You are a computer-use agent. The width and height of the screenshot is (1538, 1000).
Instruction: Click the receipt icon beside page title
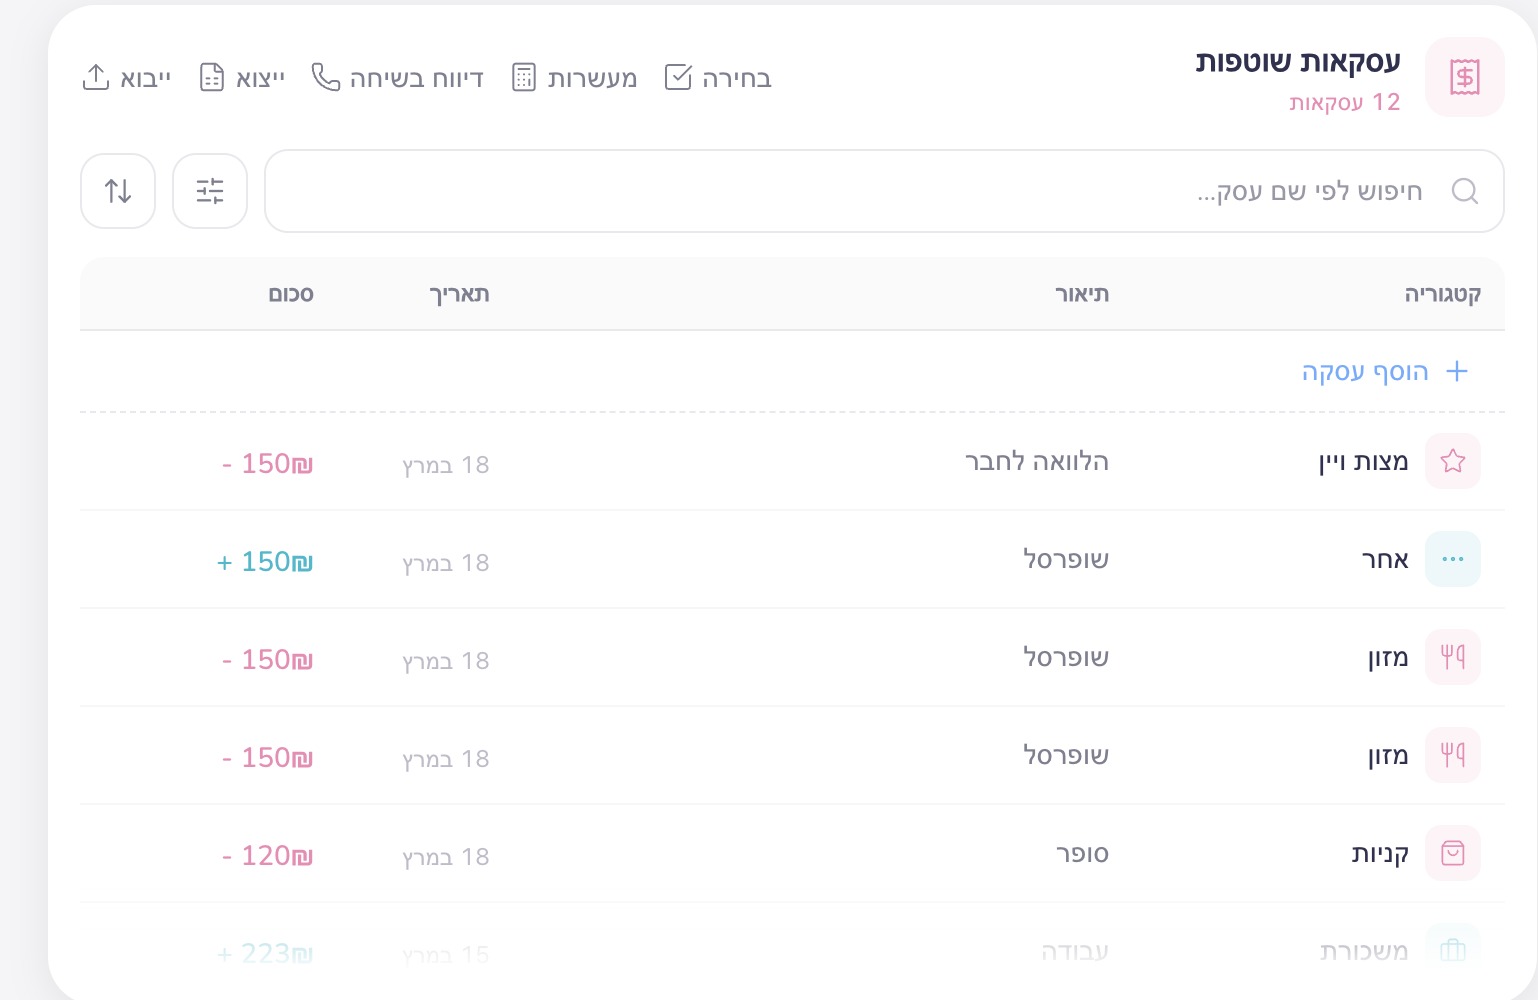[1464, 77]
